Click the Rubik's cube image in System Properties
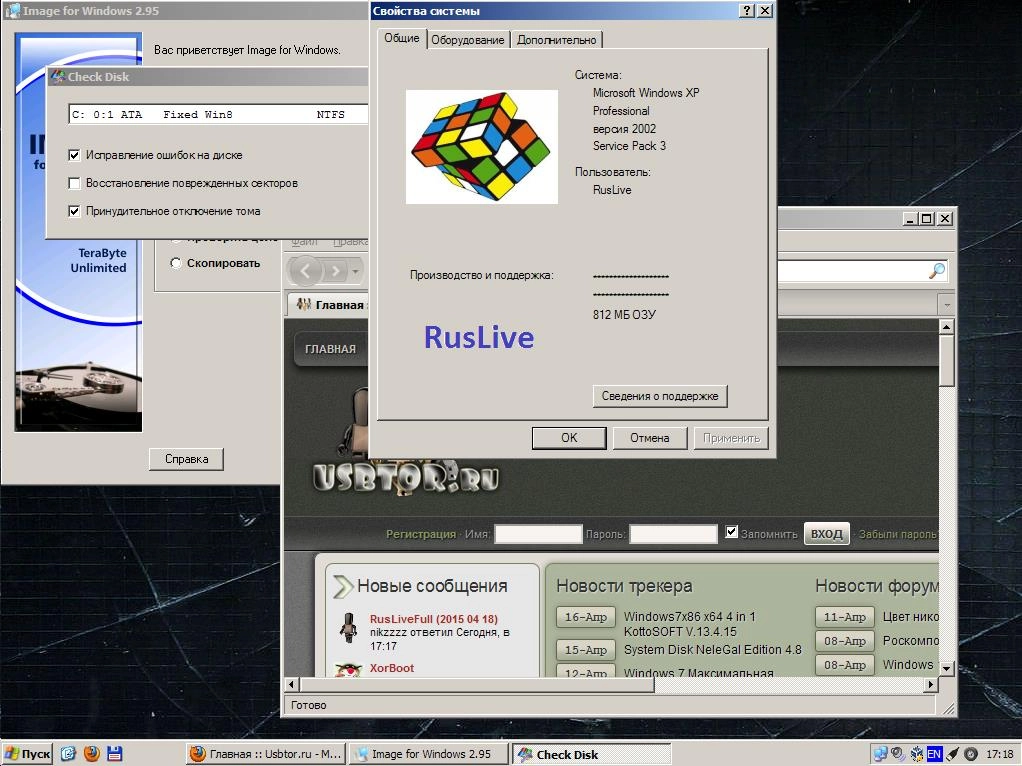 coord(482,147)
